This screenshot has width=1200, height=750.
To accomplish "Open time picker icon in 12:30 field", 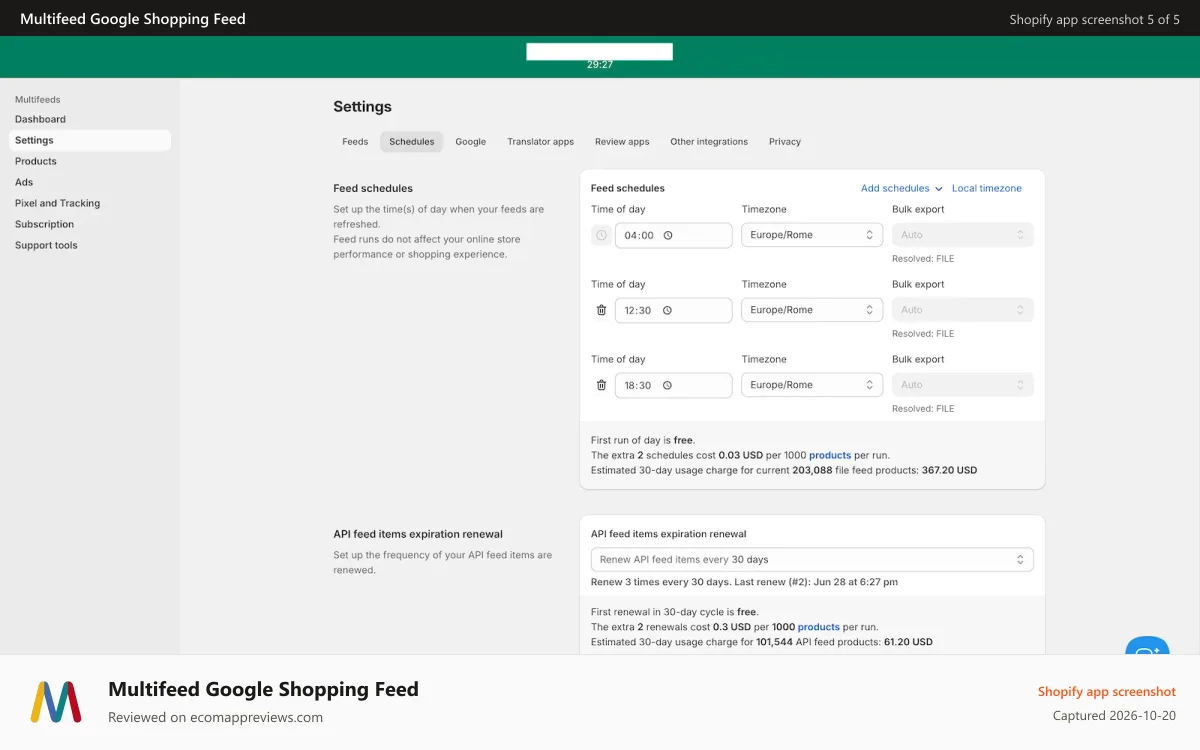I will pyautogui.click(x=668, y=310).
